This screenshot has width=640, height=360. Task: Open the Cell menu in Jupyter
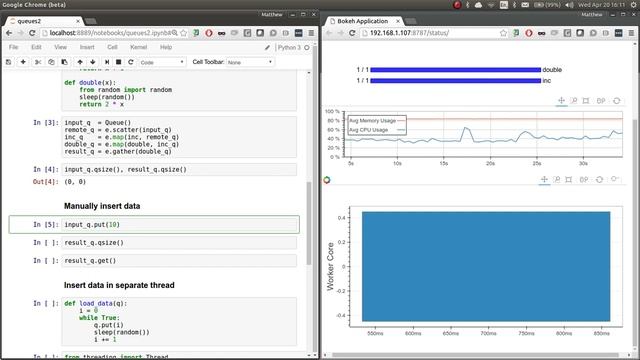point(112,47)
